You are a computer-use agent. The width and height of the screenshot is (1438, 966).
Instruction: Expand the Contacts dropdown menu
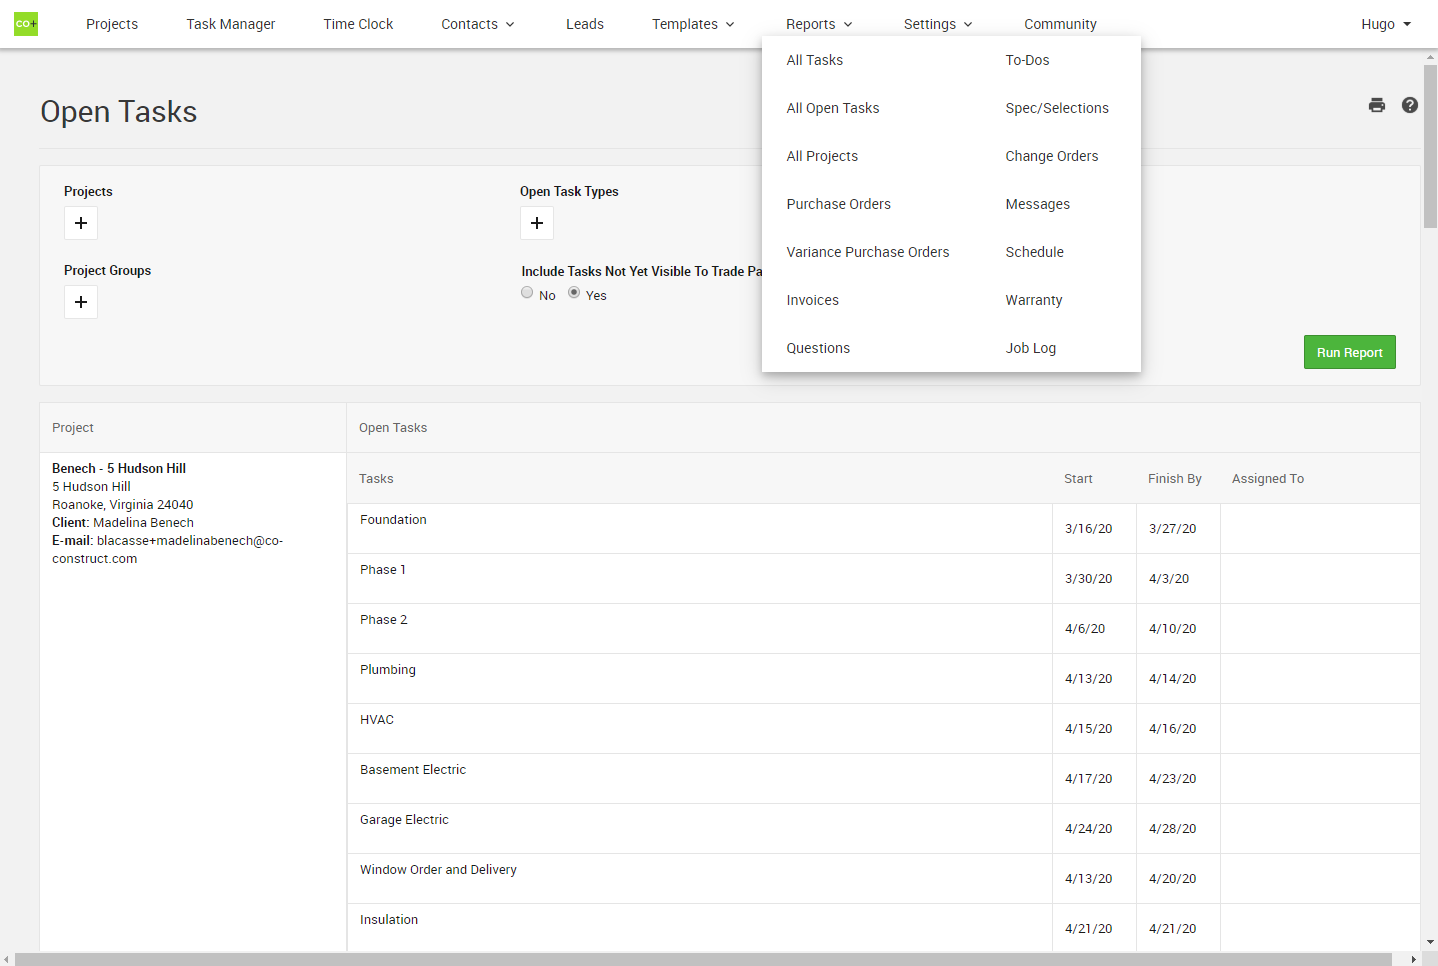coord(478,24)
